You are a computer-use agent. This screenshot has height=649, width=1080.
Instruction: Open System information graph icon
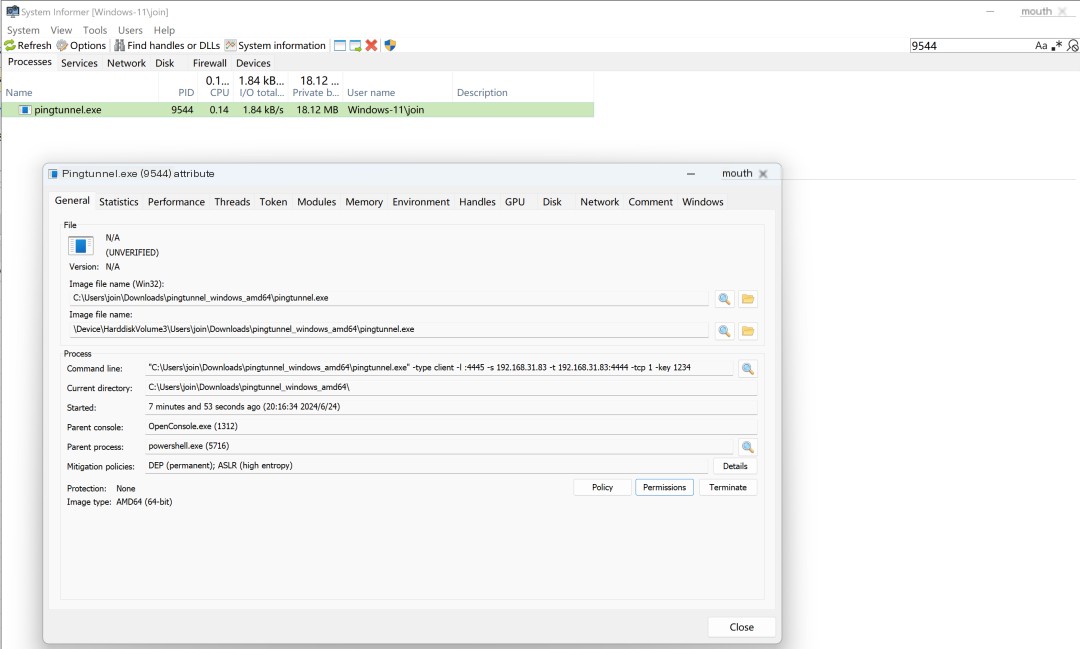point(231,45)
